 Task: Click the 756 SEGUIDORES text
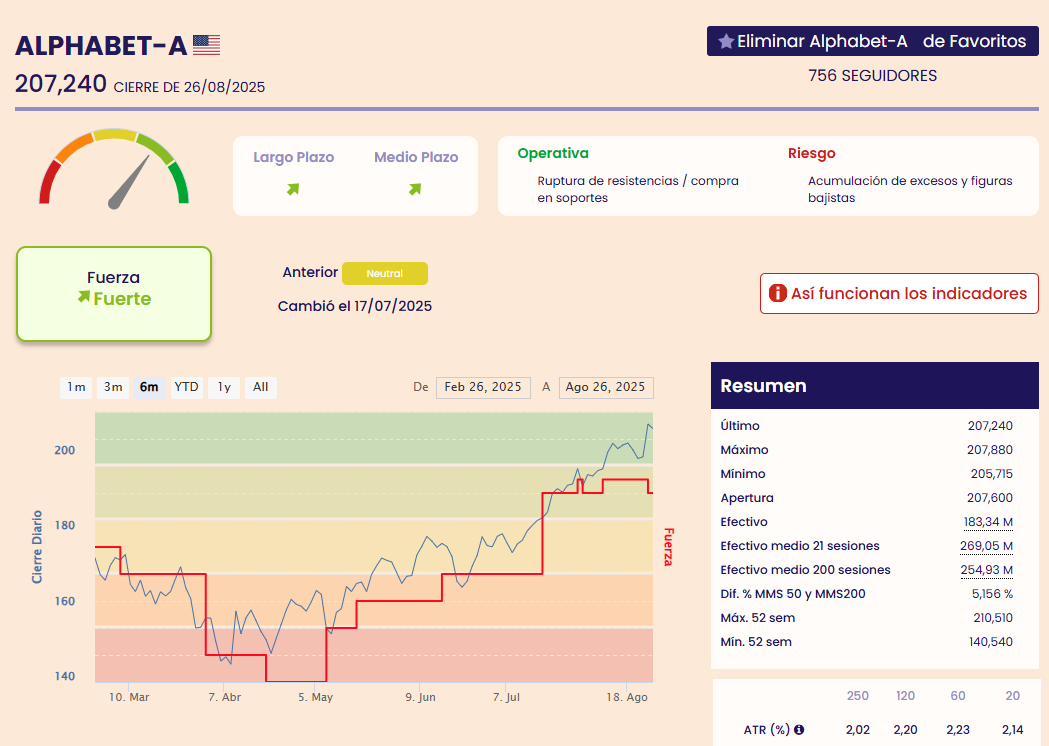click(x=872, y=76)
